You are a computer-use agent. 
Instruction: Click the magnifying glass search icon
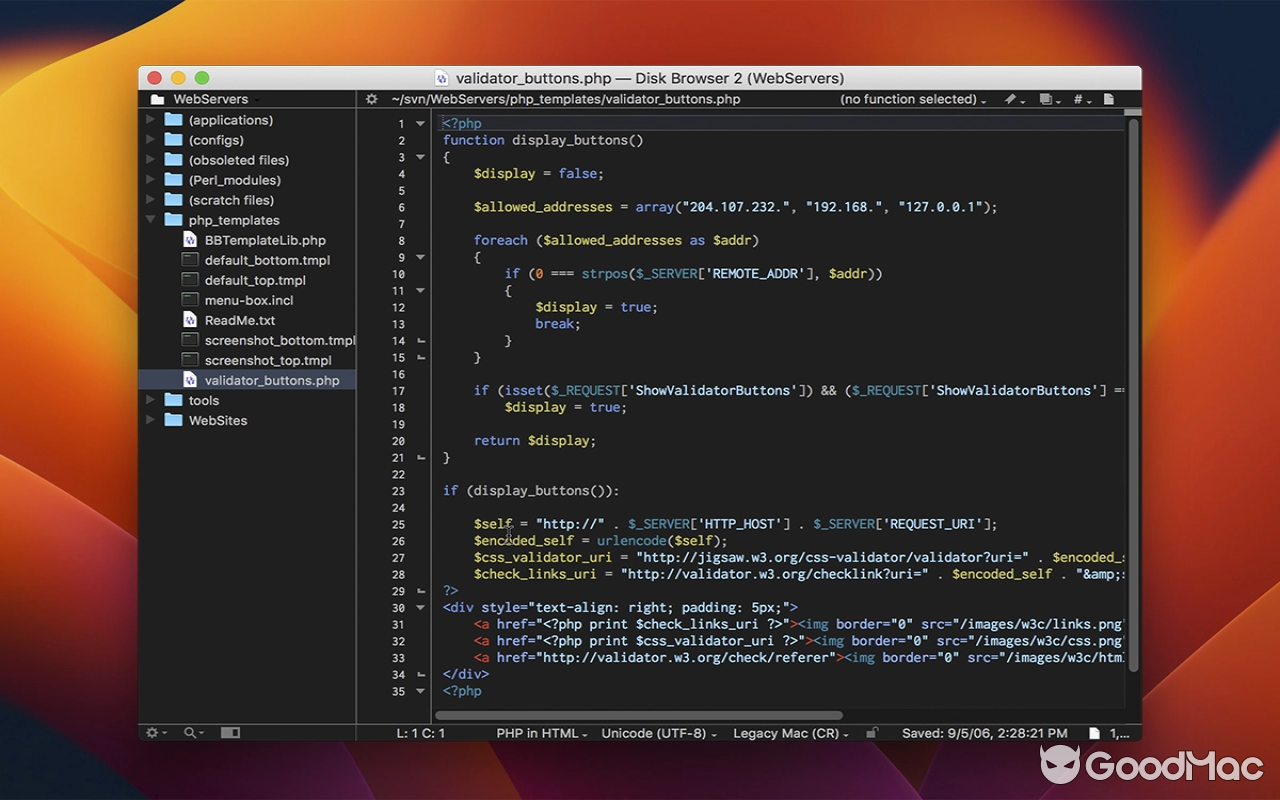(x=190, y=732)
